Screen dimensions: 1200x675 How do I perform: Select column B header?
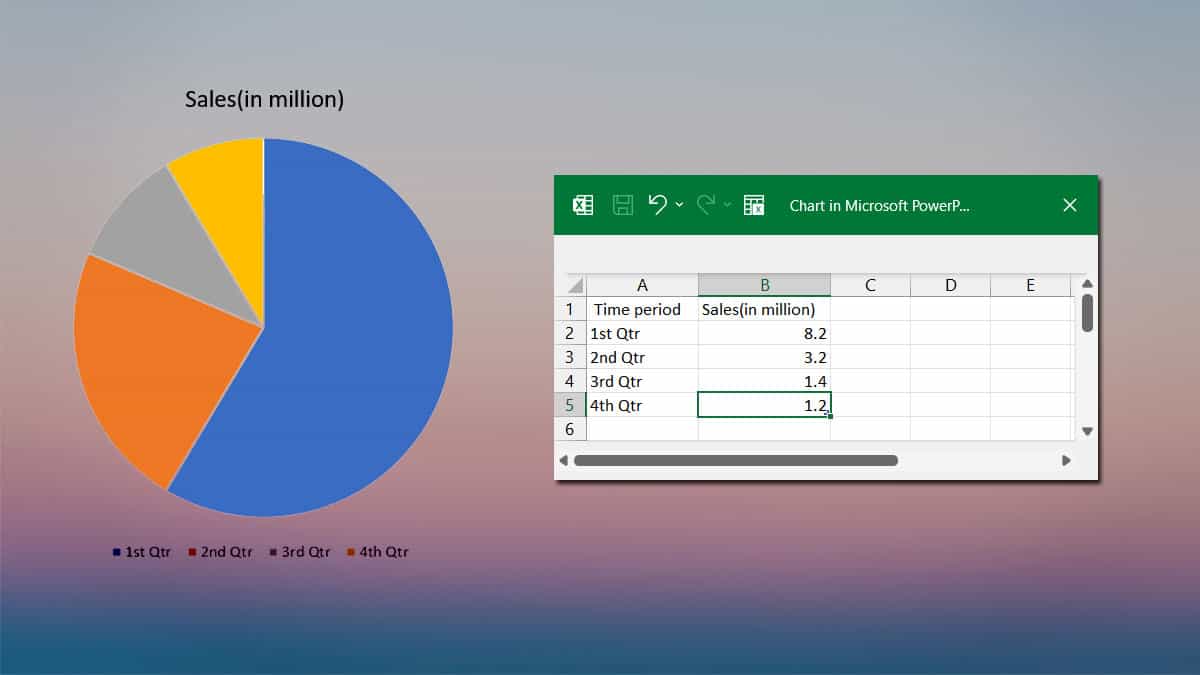(764, 285)
